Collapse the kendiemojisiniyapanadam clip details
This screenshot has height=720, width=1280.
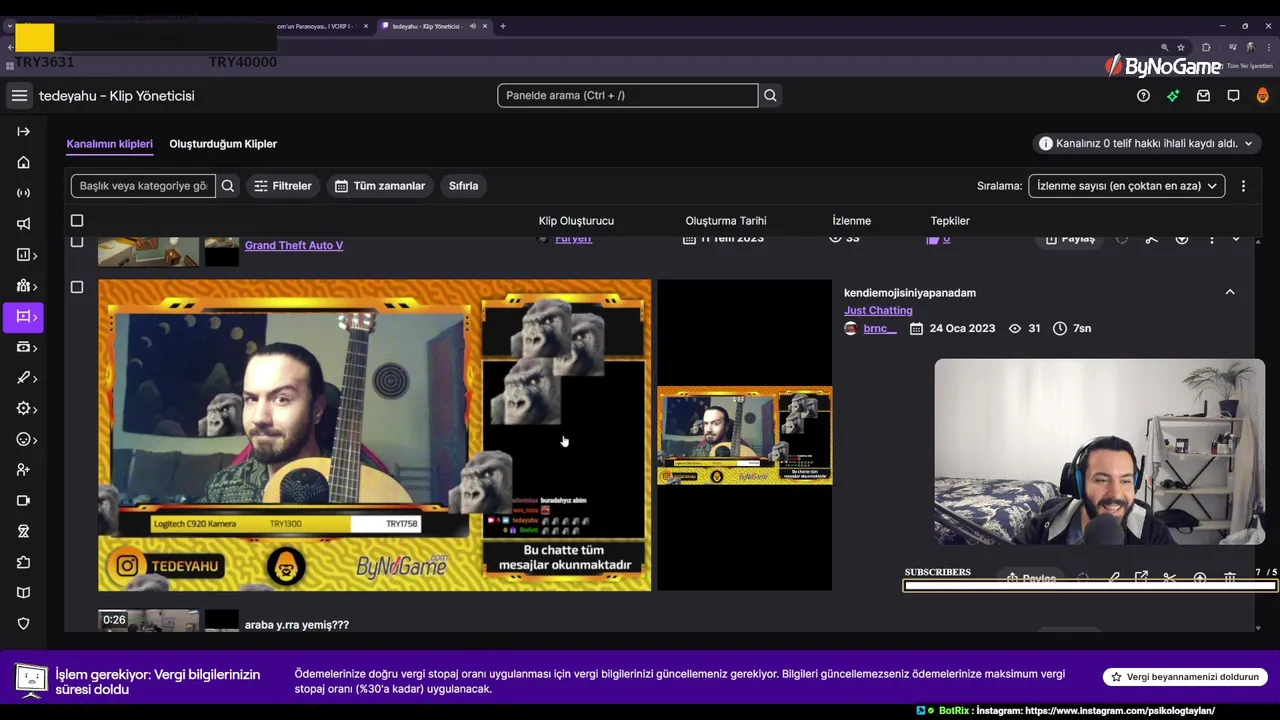click(1230, 292)
